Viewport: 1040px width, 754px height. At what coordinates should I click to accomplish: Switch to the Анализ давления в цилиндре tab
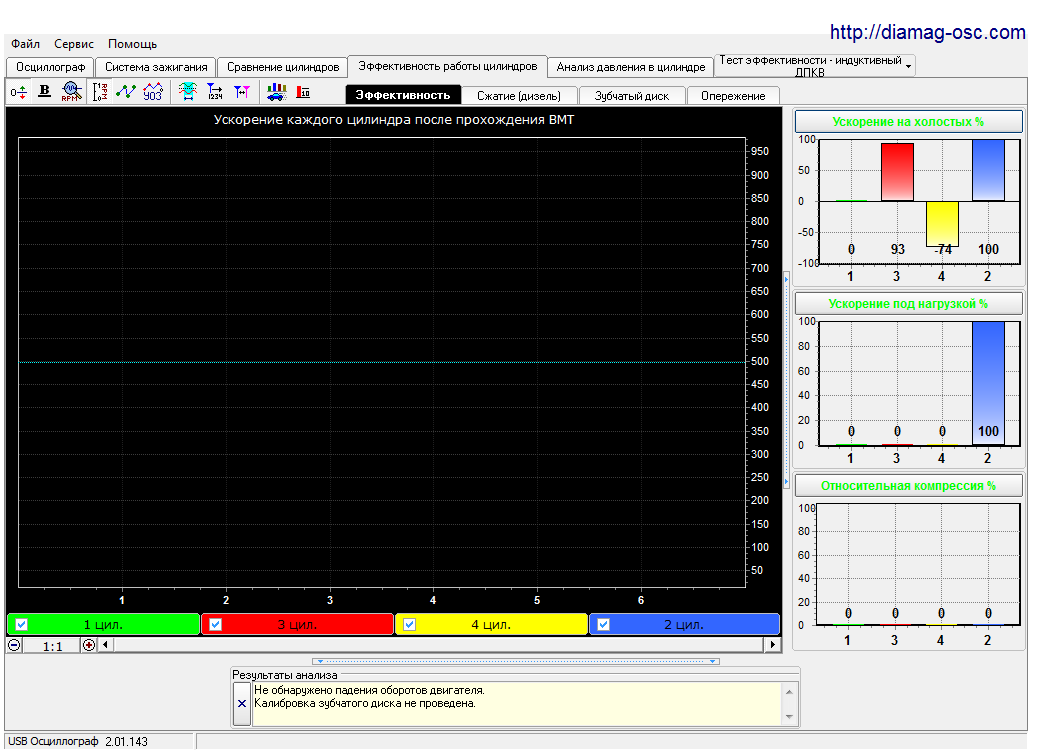(631, 67)
